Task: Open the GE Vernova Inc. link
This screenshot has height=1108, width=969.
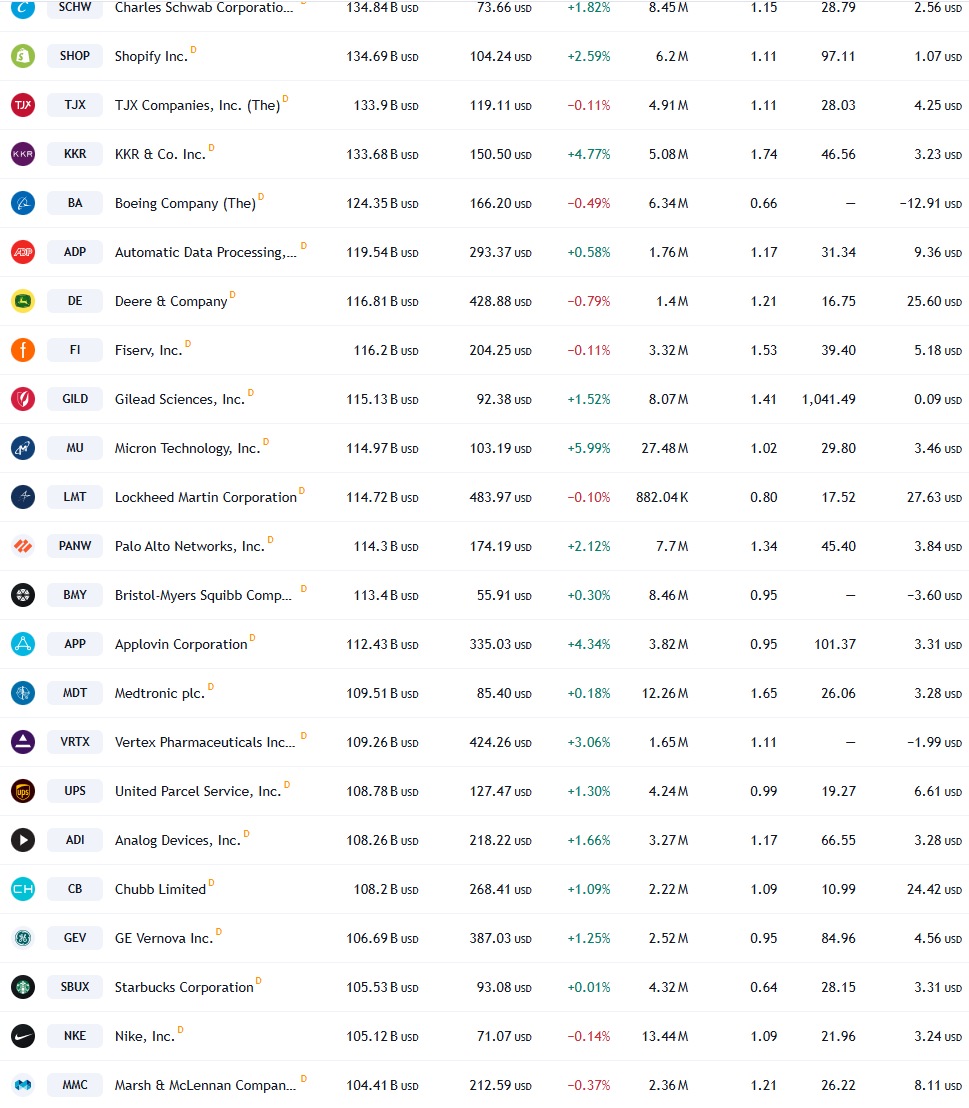Action: pos(164,938)
